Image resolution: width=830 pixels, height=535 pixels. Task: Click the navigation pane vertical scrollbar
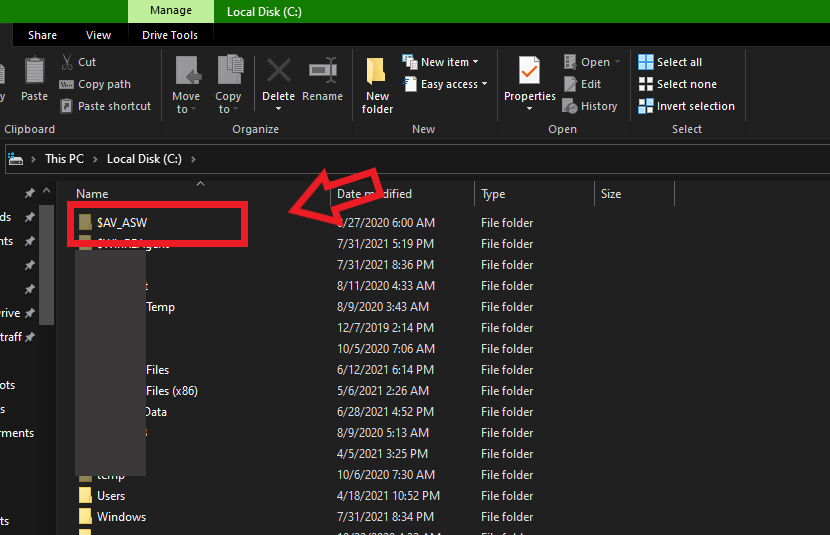click(x=47, y=265)
